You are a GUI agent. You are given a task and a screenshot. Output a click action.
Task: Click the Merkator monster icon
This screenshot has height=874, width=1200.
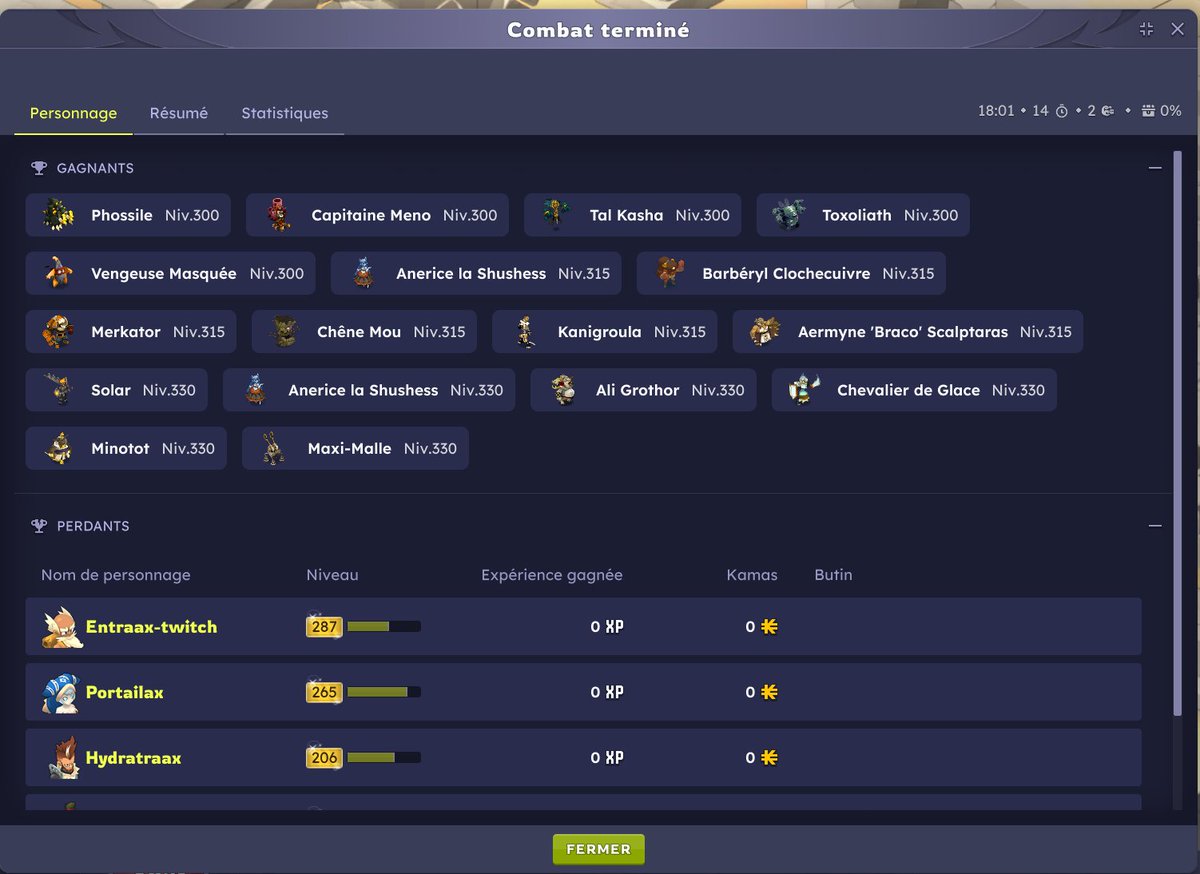[59, 331]
